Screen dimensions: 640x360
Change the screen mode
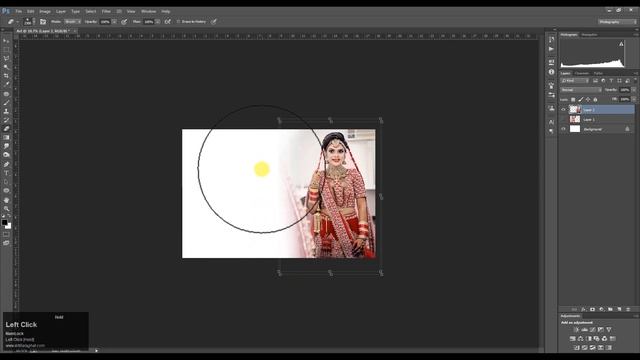tap(6, 243)
